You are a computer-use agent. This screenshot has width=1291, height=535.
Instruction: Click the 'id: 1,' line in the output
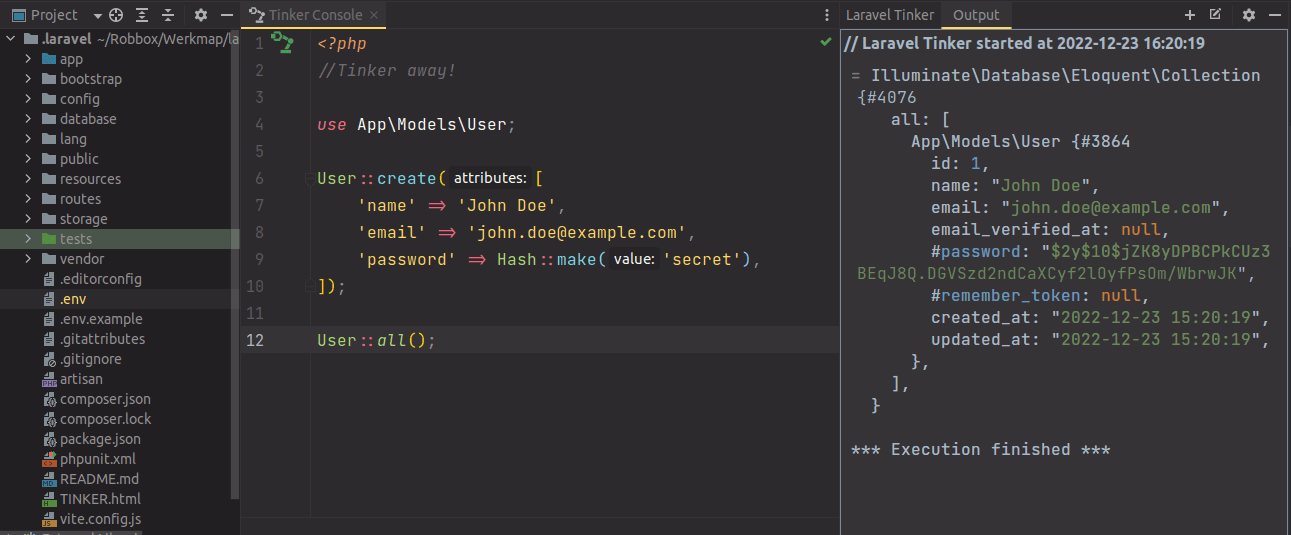pyautogui.click(x=960, y=164)
